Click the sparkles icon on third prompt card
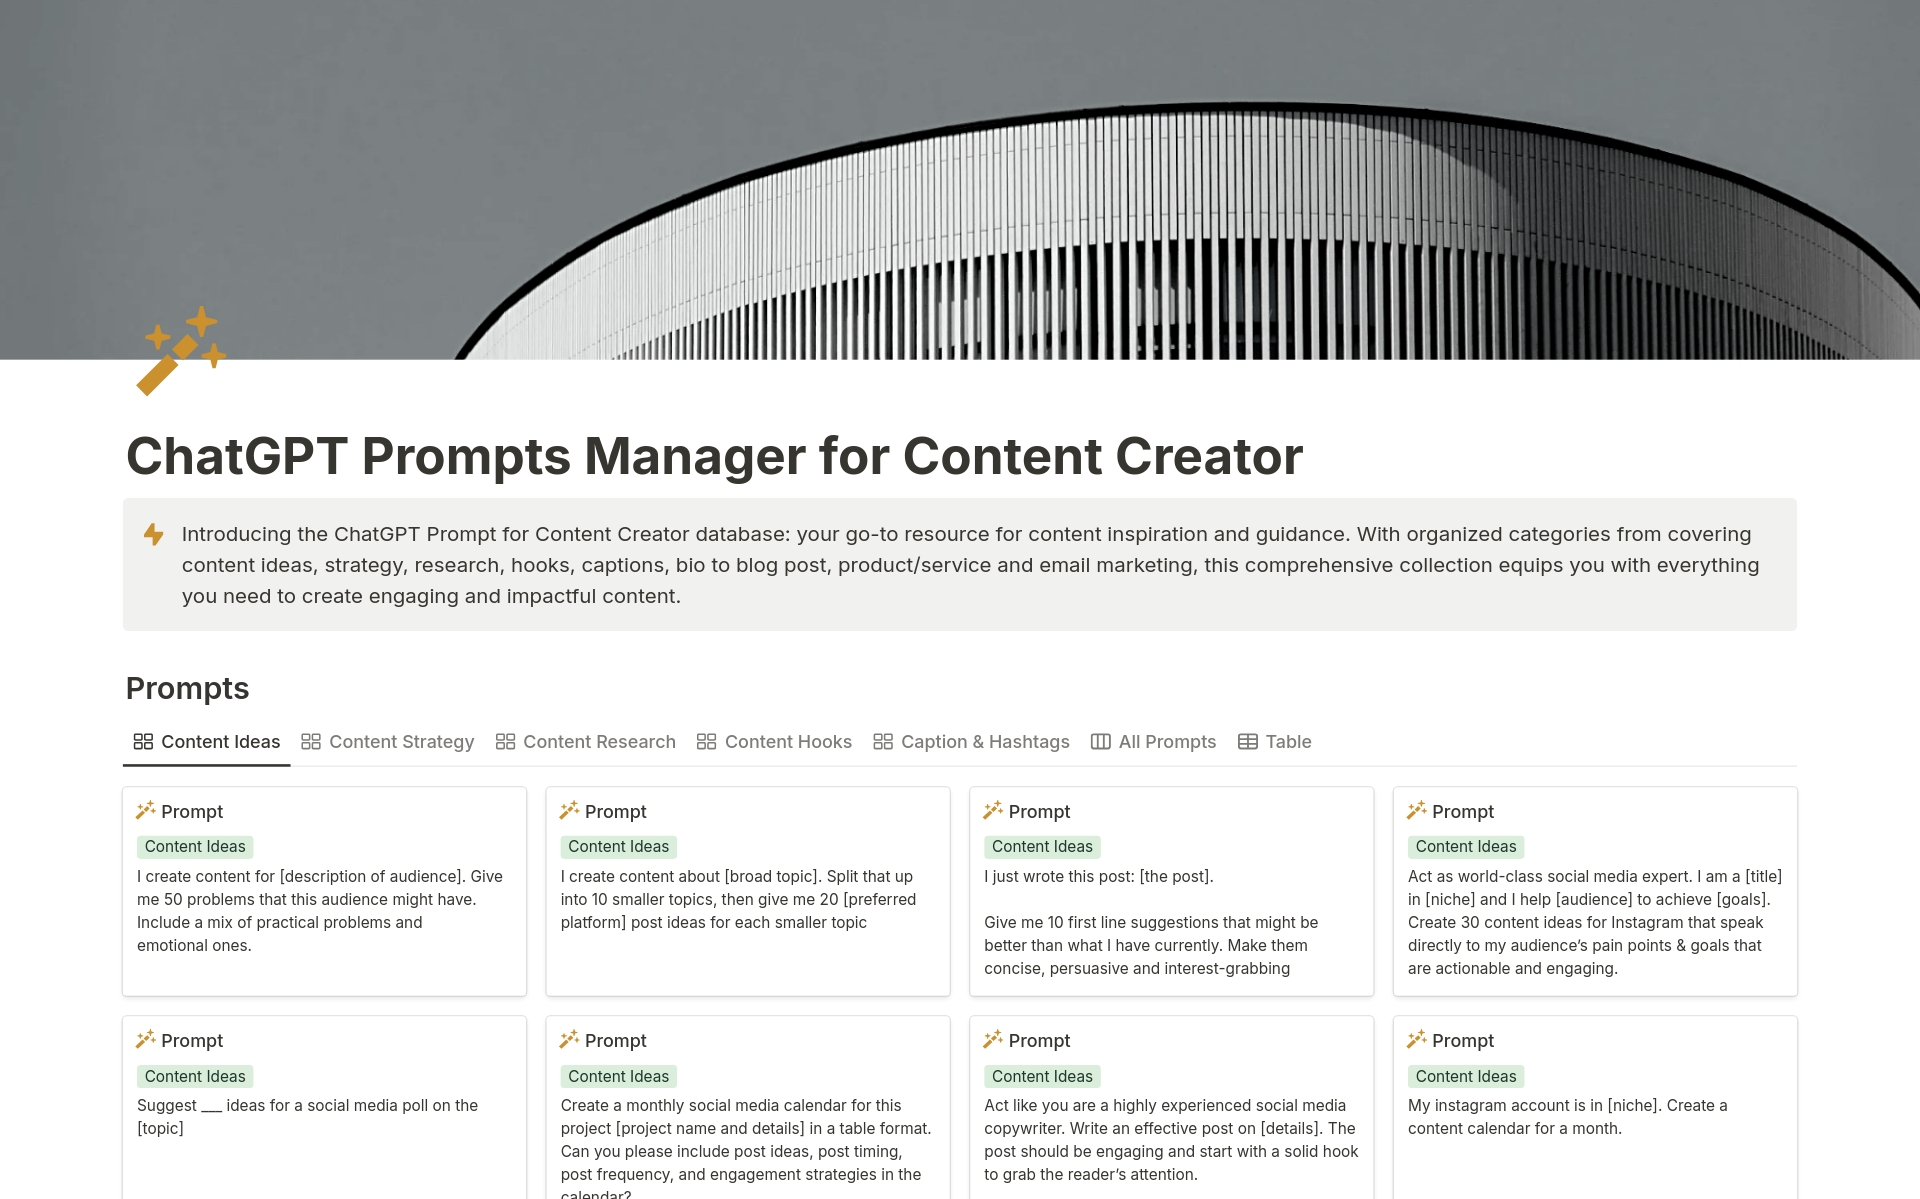This screenshot has width=1920, height=1199. point(993,811)
